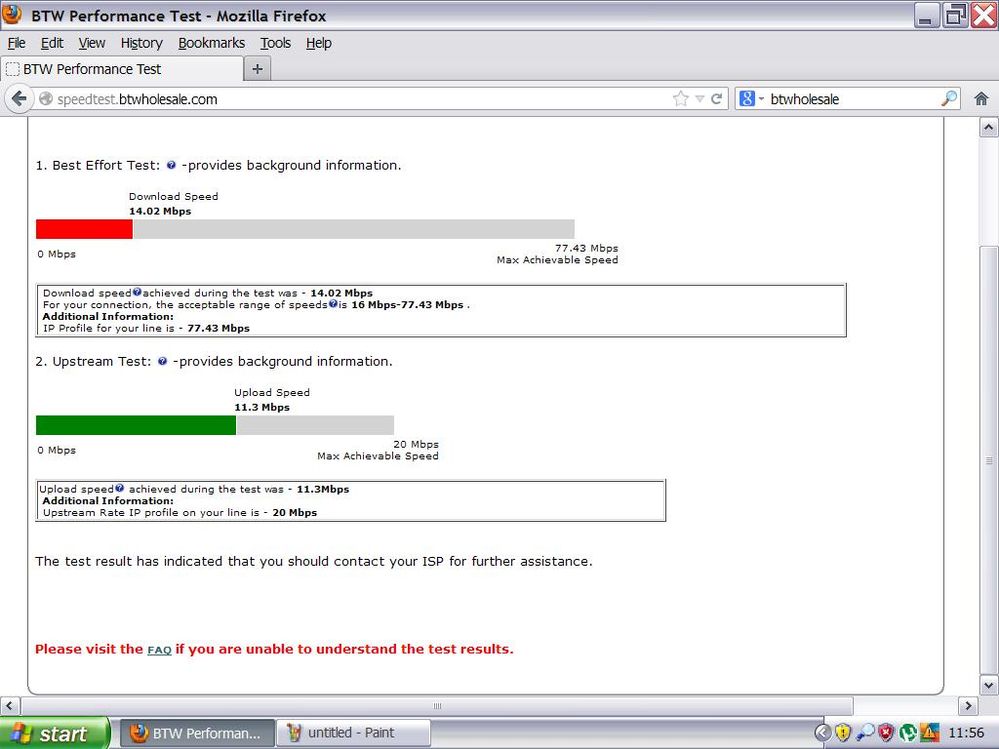Click the green uTorrent tray icon

point(908,733)
